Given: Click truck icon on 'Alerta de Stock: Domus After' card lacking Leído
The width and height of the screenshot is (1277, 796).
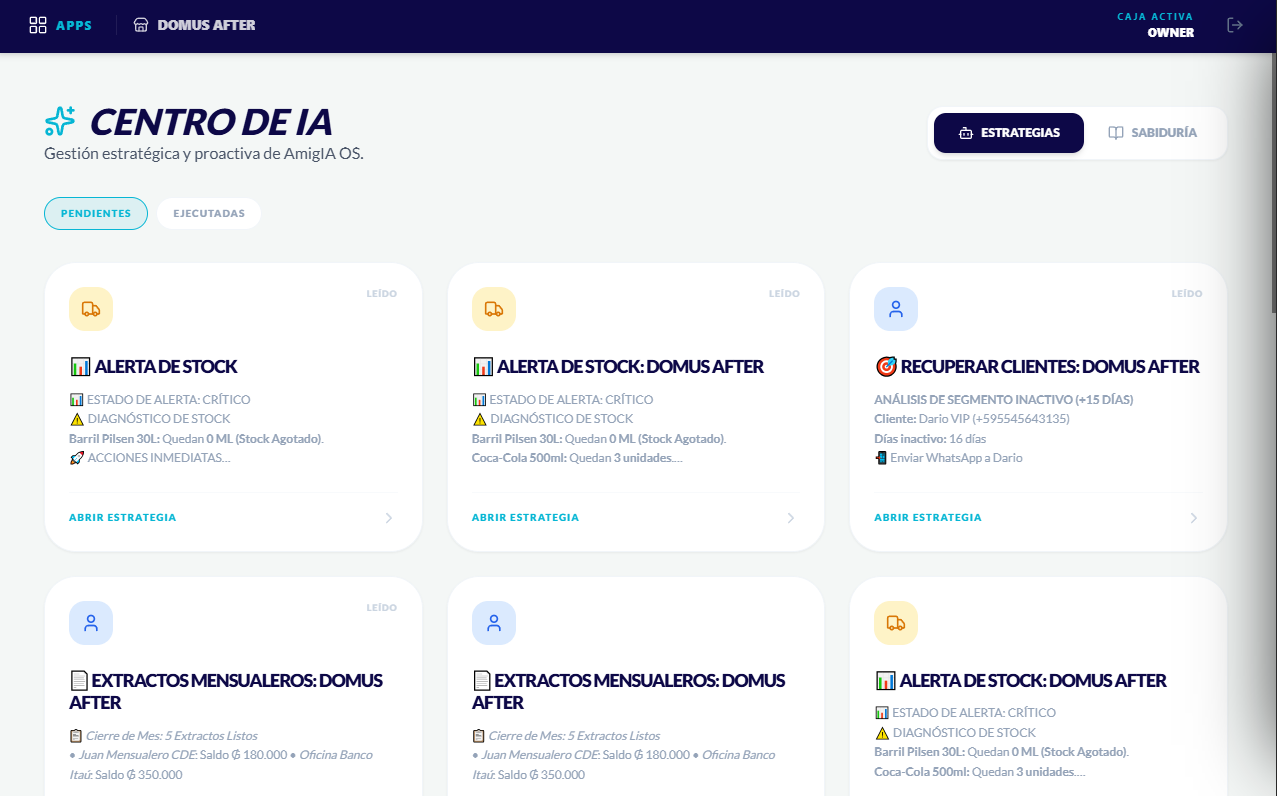Looking at the screenshot, I should (896, 623).
